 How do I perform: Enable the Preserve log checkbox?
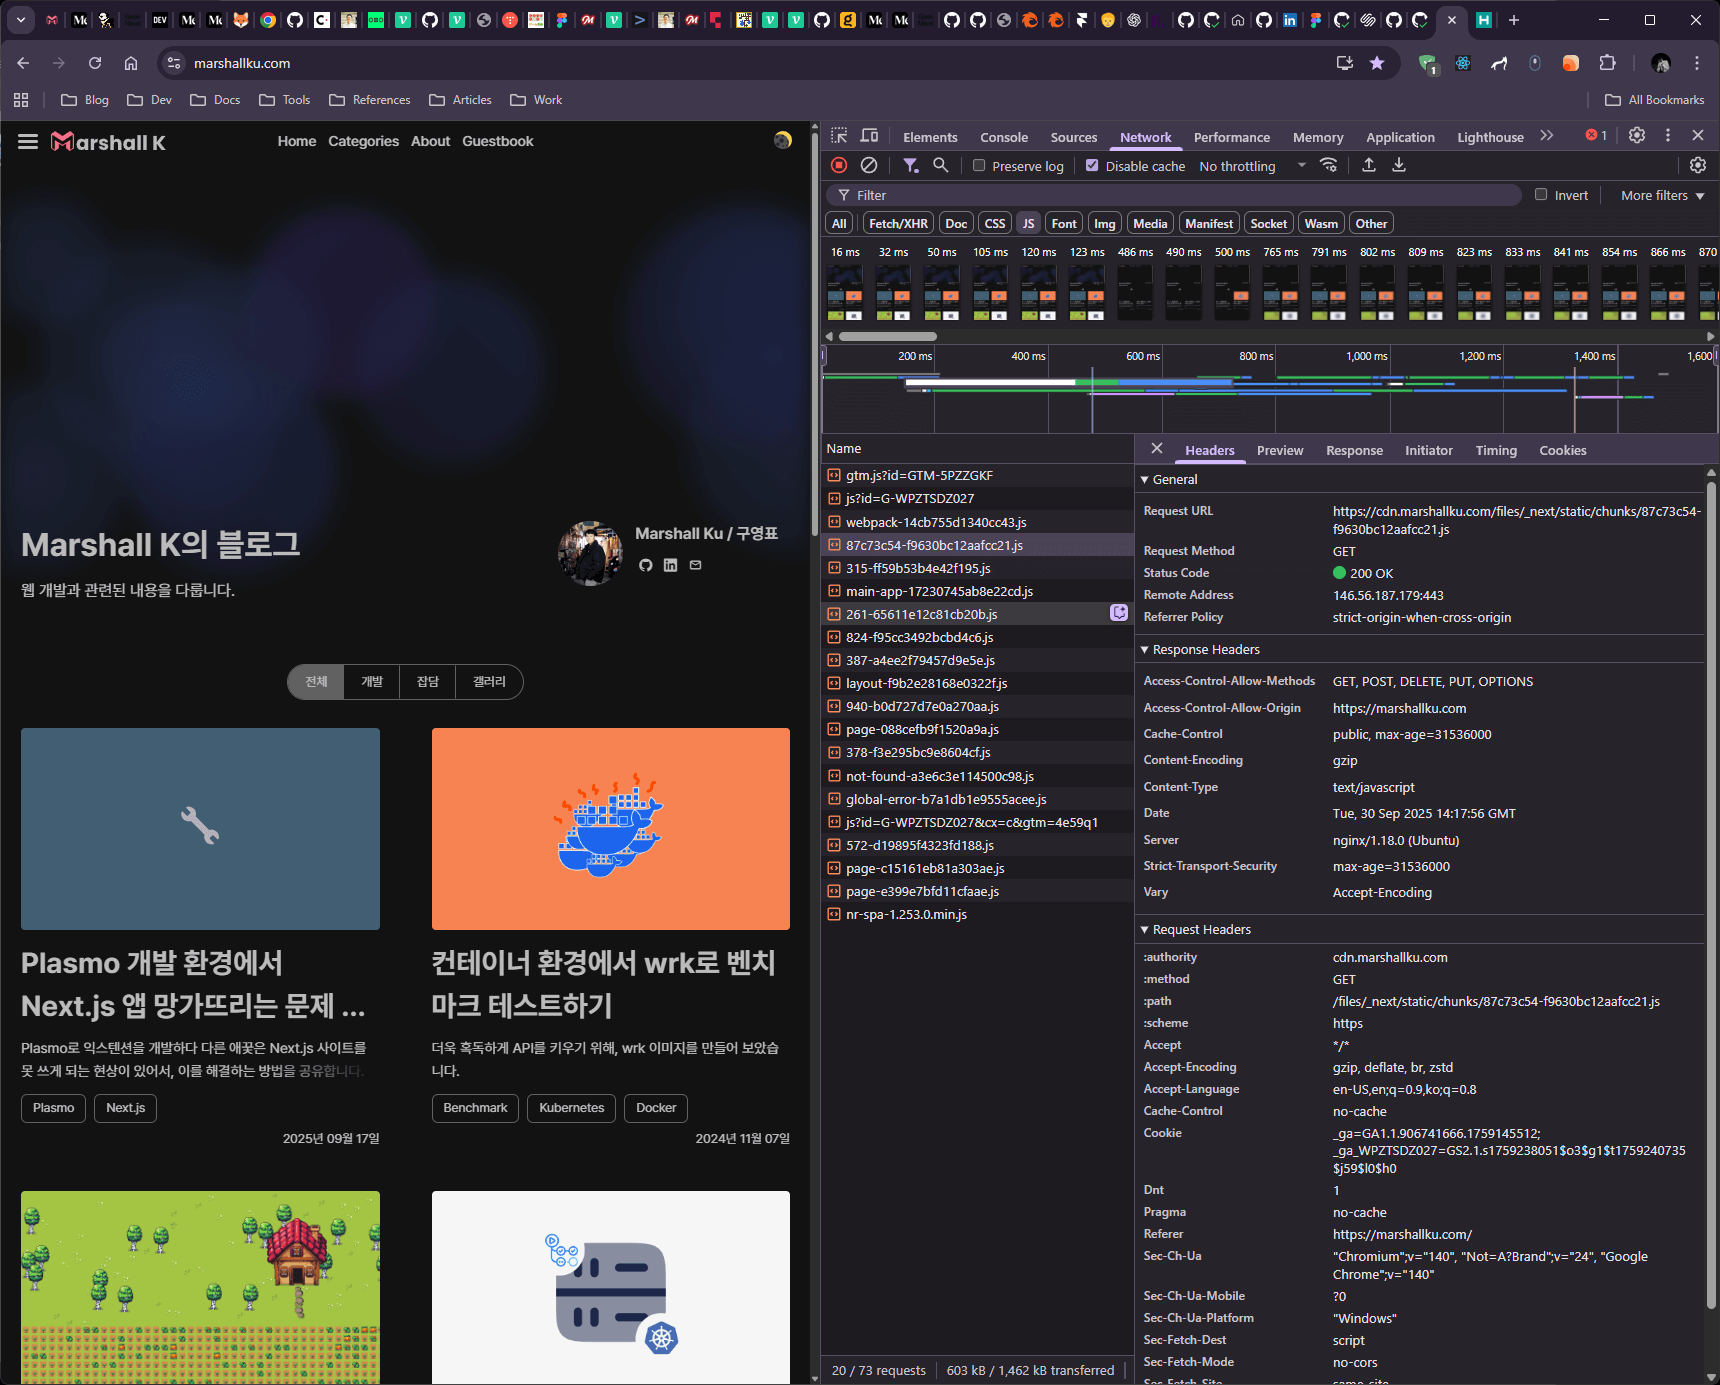coord(979,166)
